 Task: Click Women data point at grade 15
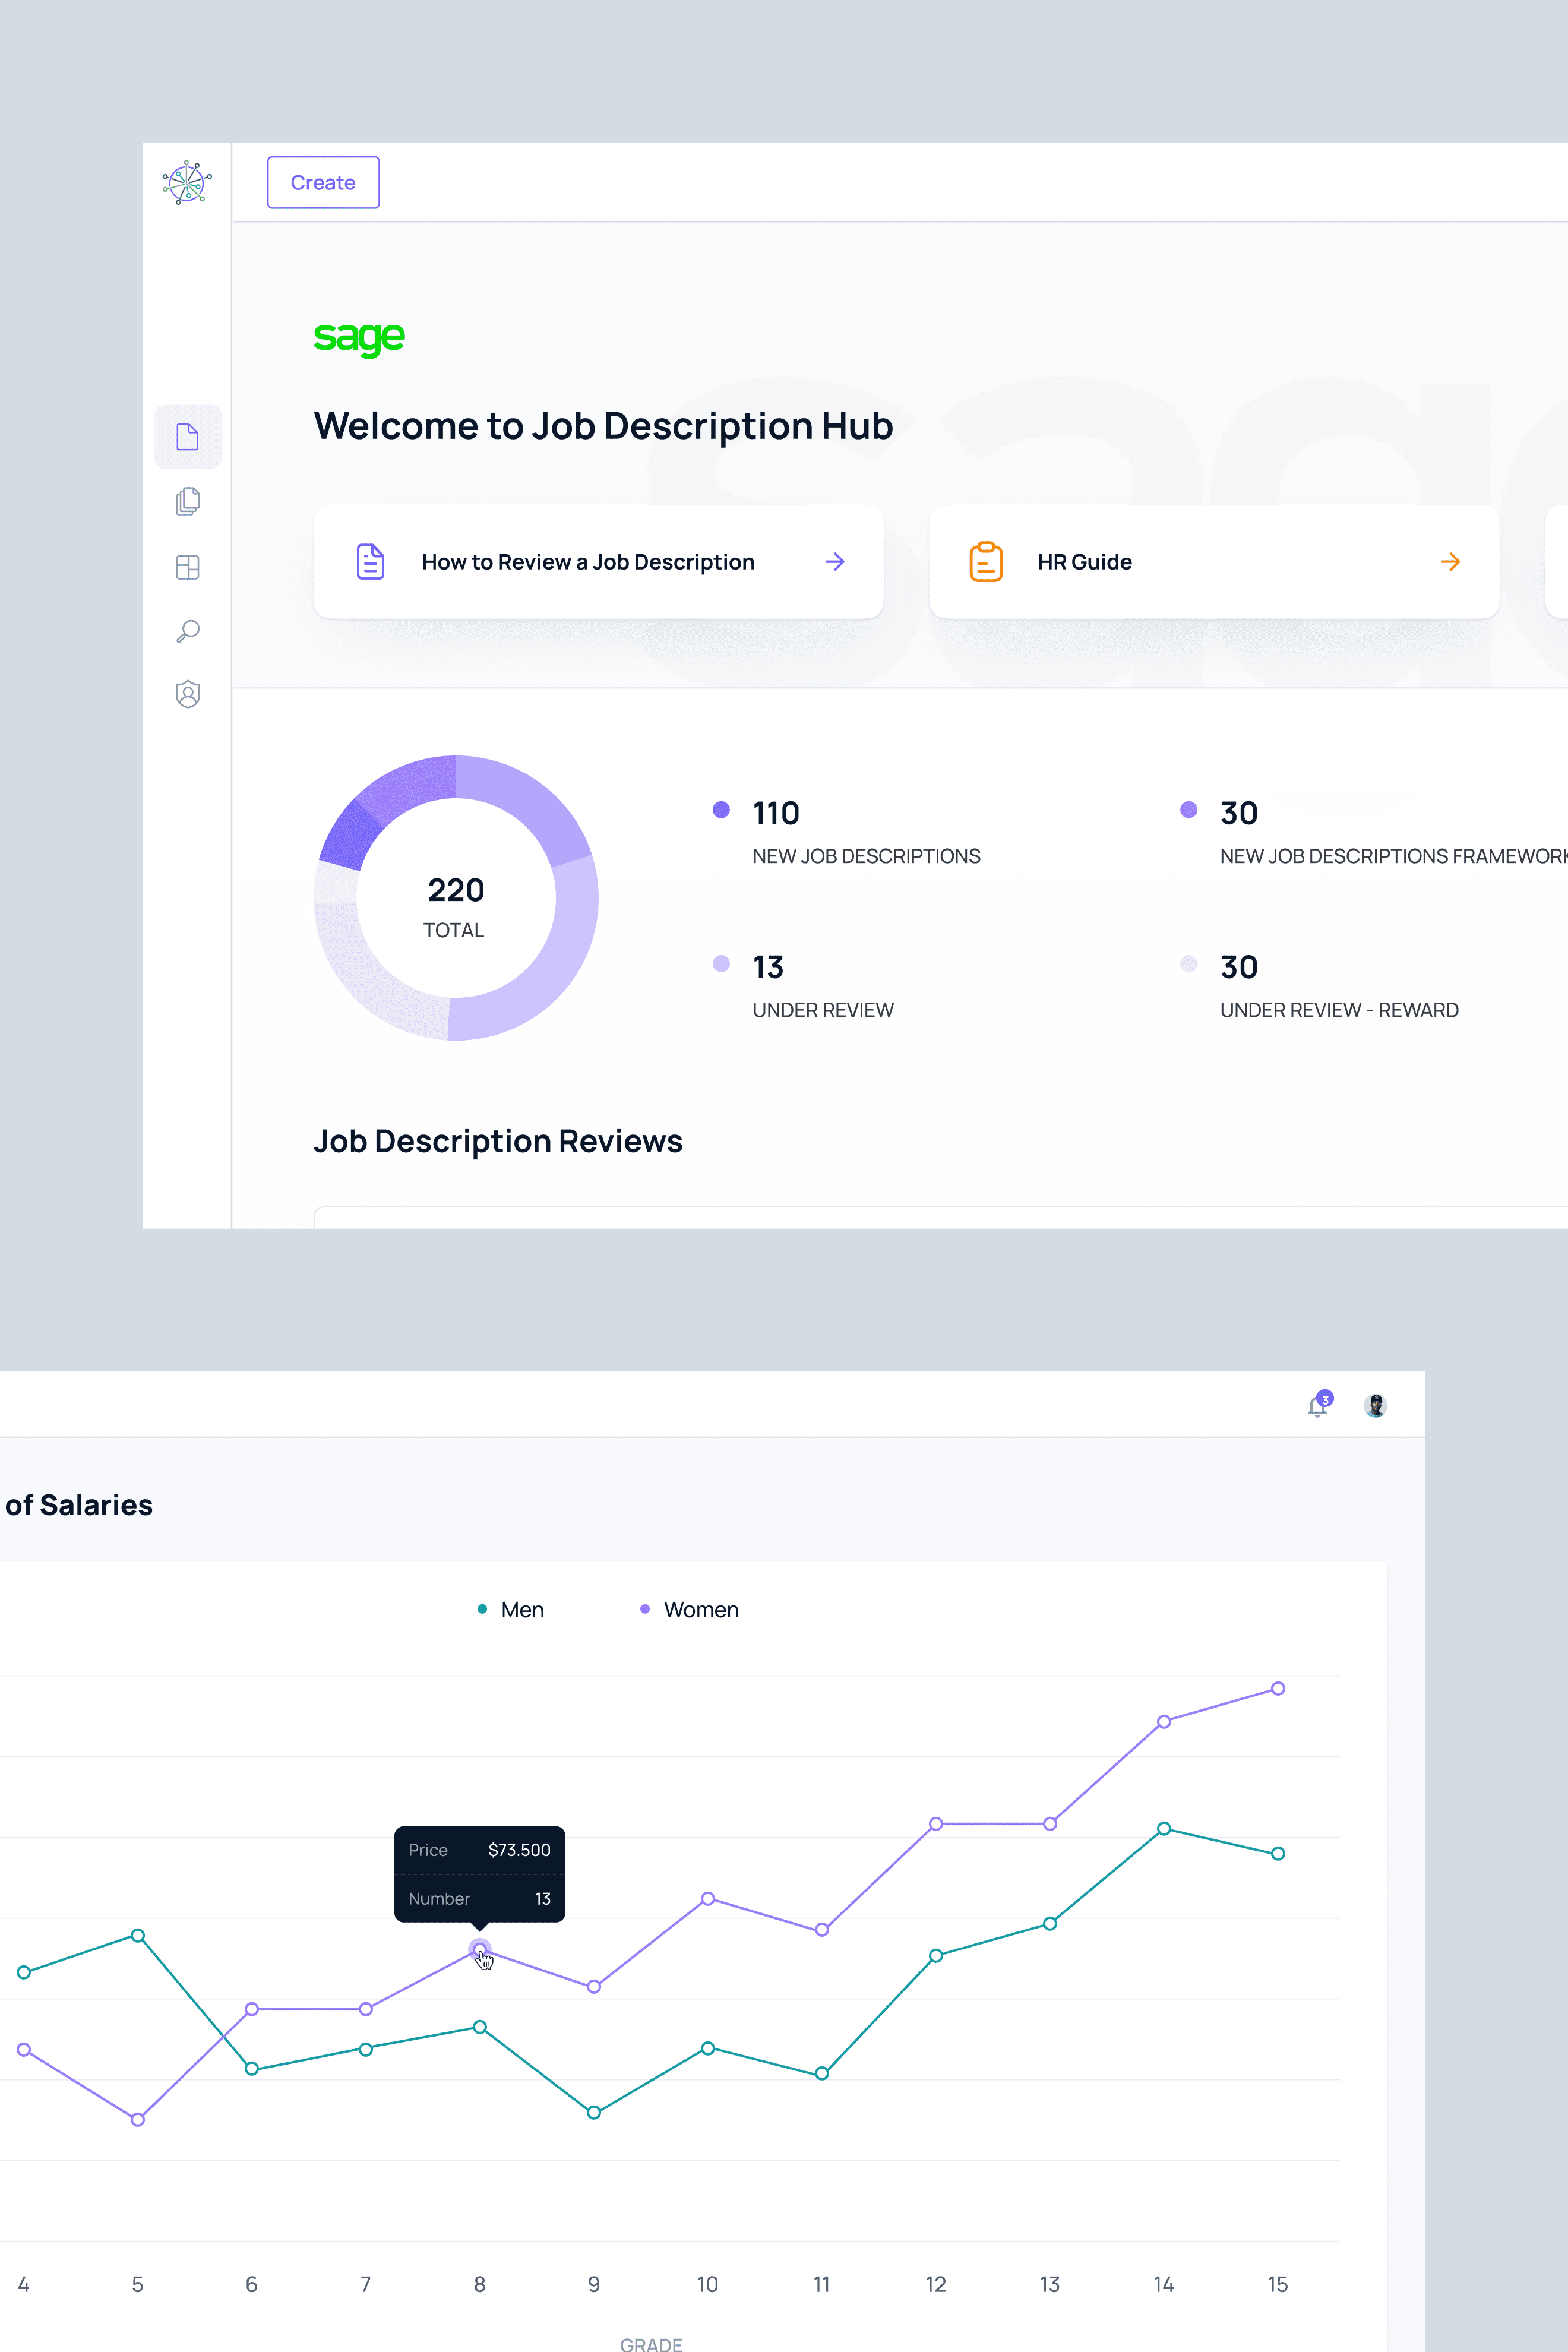[x=1277, y=1689]
